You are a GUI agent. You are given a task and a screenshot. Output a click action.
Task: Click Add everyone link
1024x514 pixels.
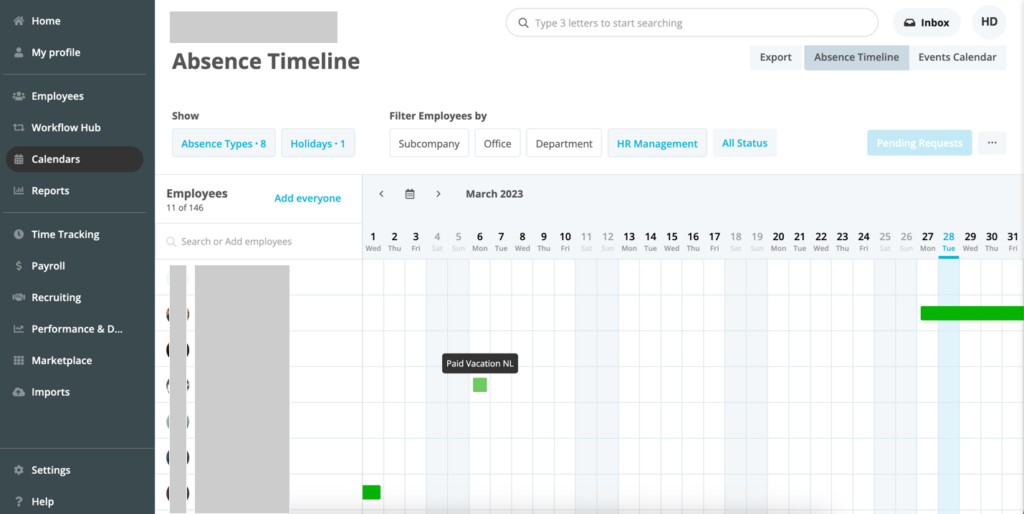pos(308,198)
